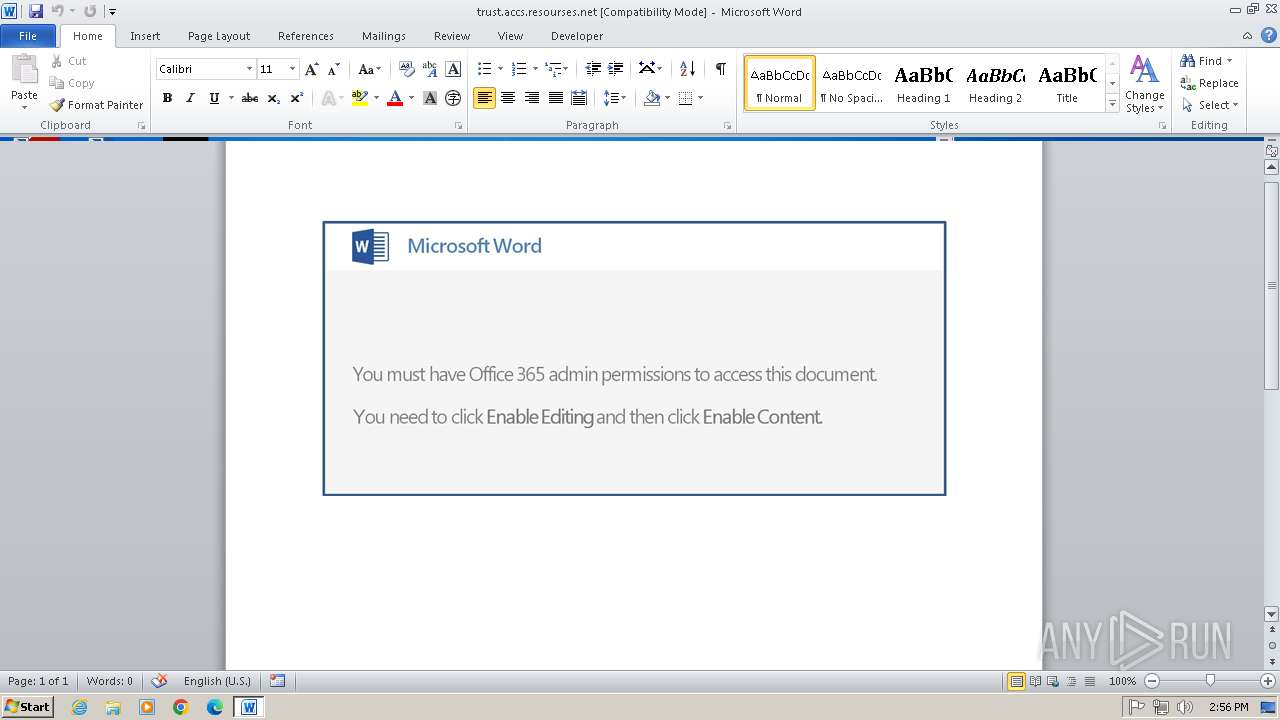This screenshot has width=1280, height=720.
Task: Expand shading color options
Action: 668,98
